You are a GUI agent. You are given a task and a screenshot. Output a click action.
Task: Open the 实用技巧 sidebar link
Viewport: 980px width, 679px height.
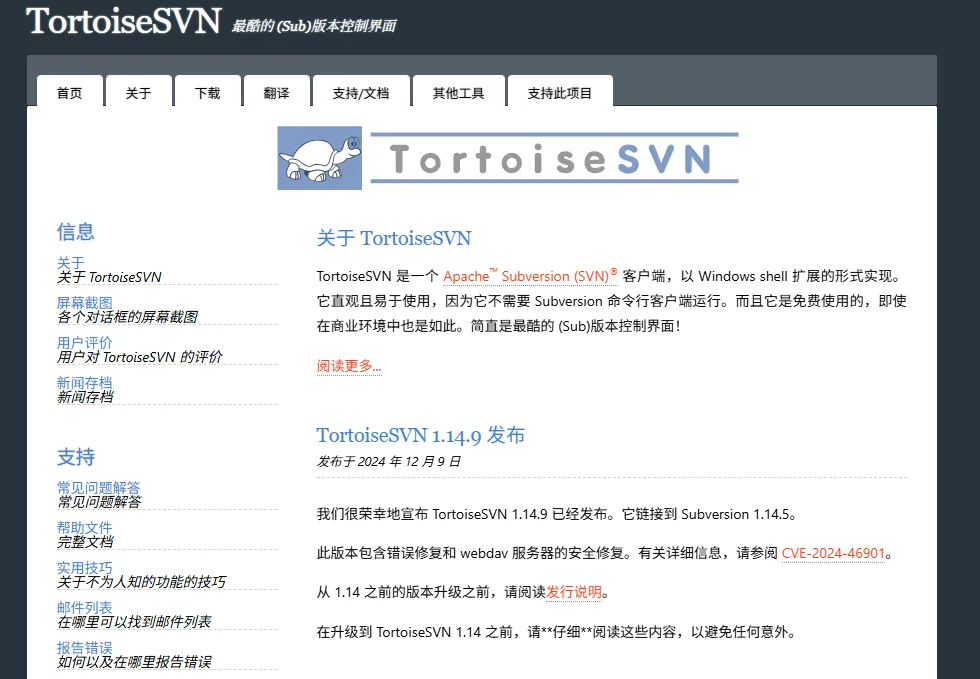(84, 568)
